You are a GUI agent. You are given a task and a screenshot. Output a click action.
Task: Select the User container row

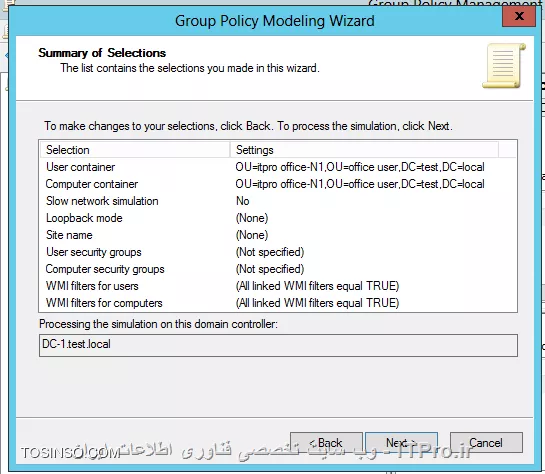[278, 167]
